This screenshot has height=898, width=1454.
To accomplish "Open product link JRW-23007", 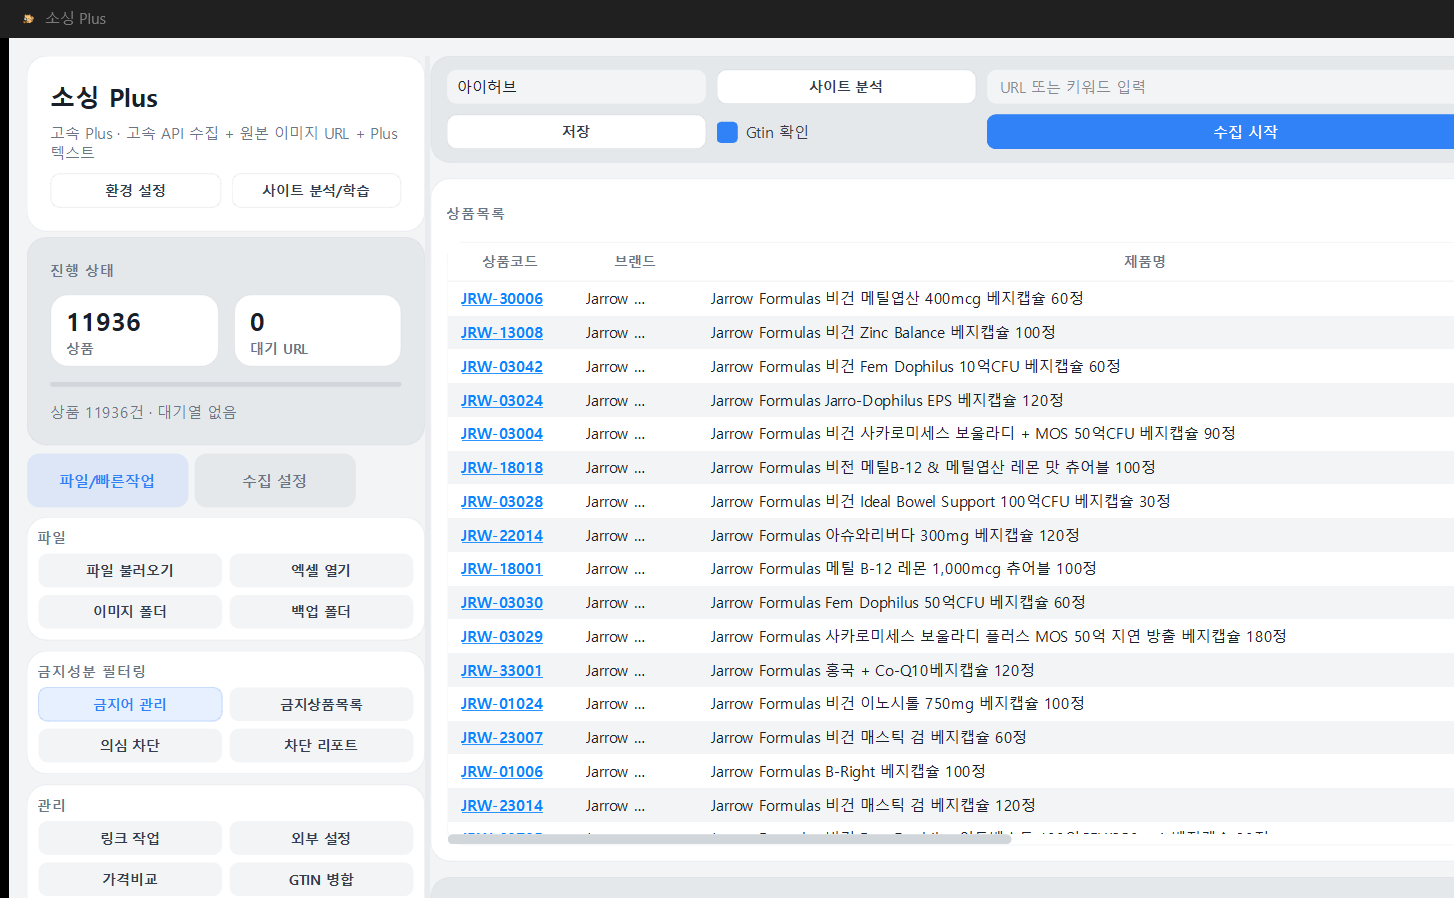I will 502,738.
